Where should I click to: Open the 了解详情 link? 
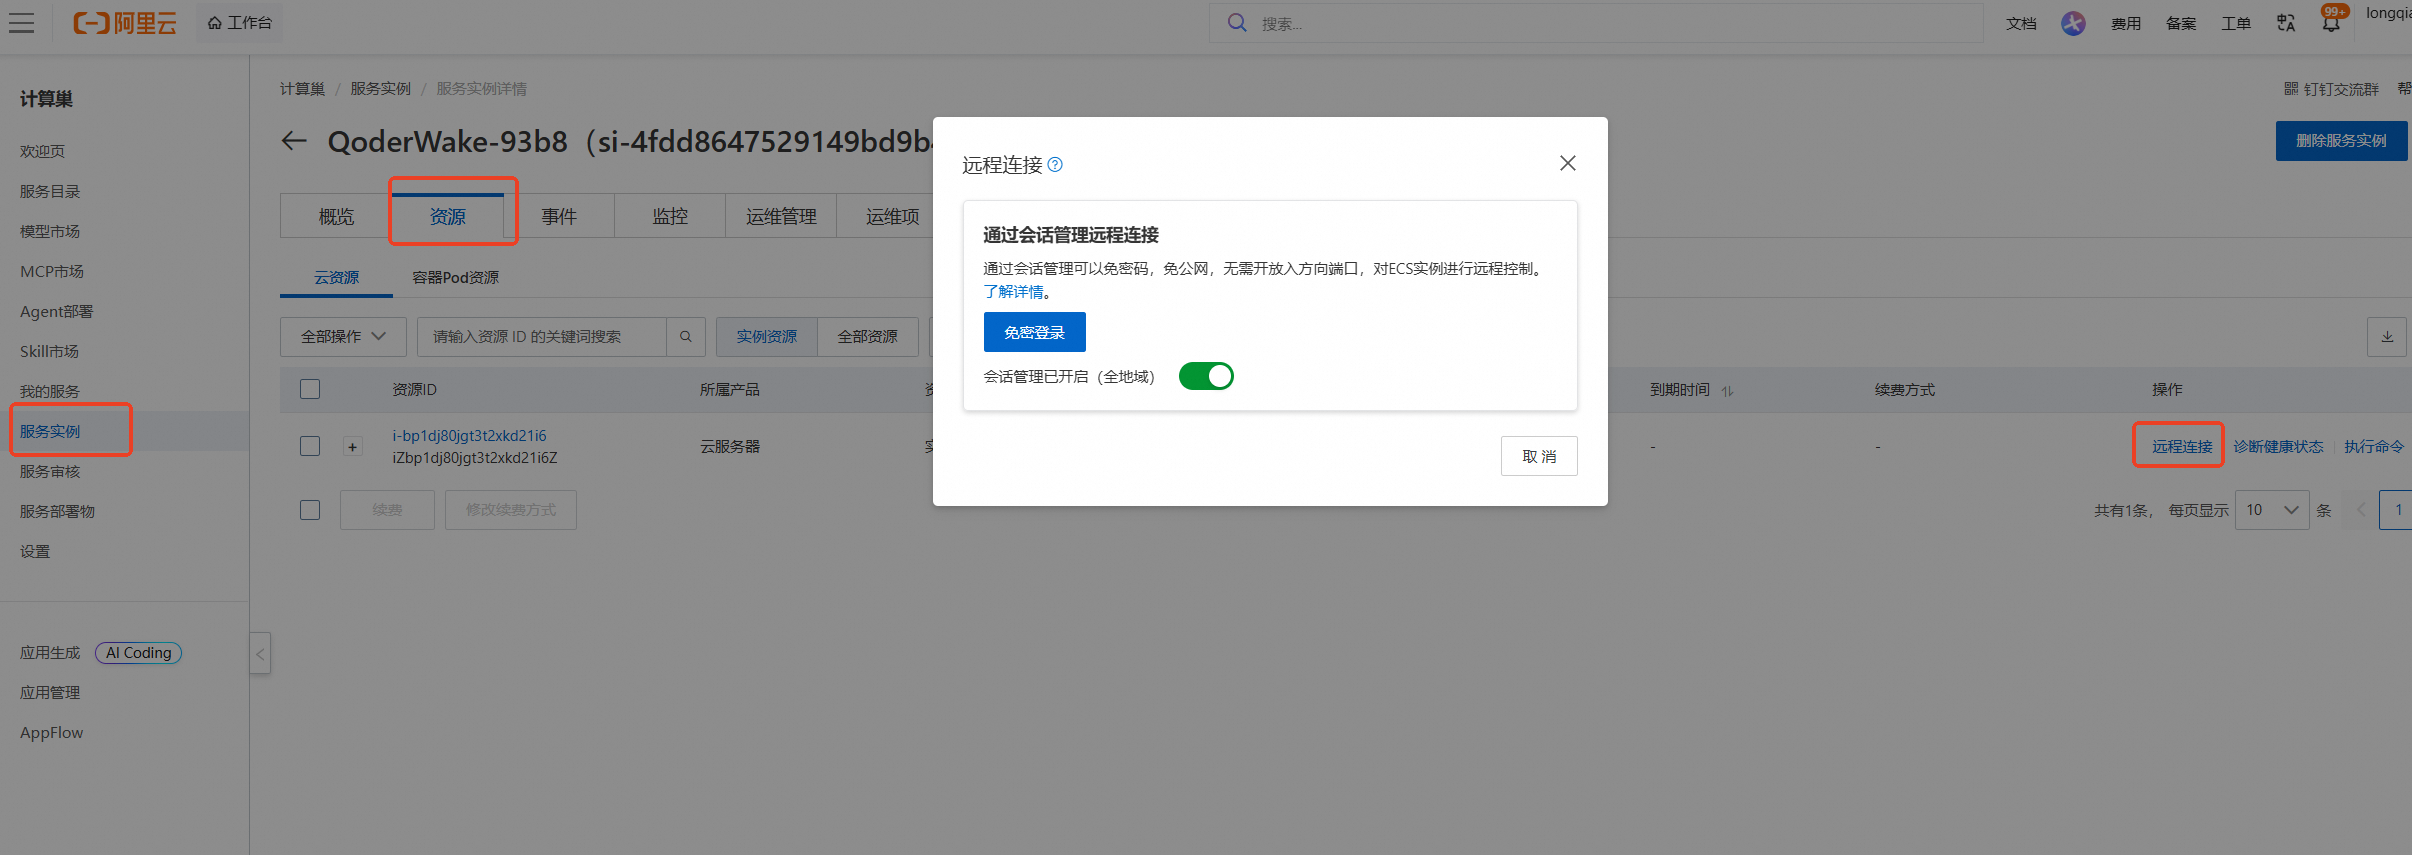click(1013, 292)
